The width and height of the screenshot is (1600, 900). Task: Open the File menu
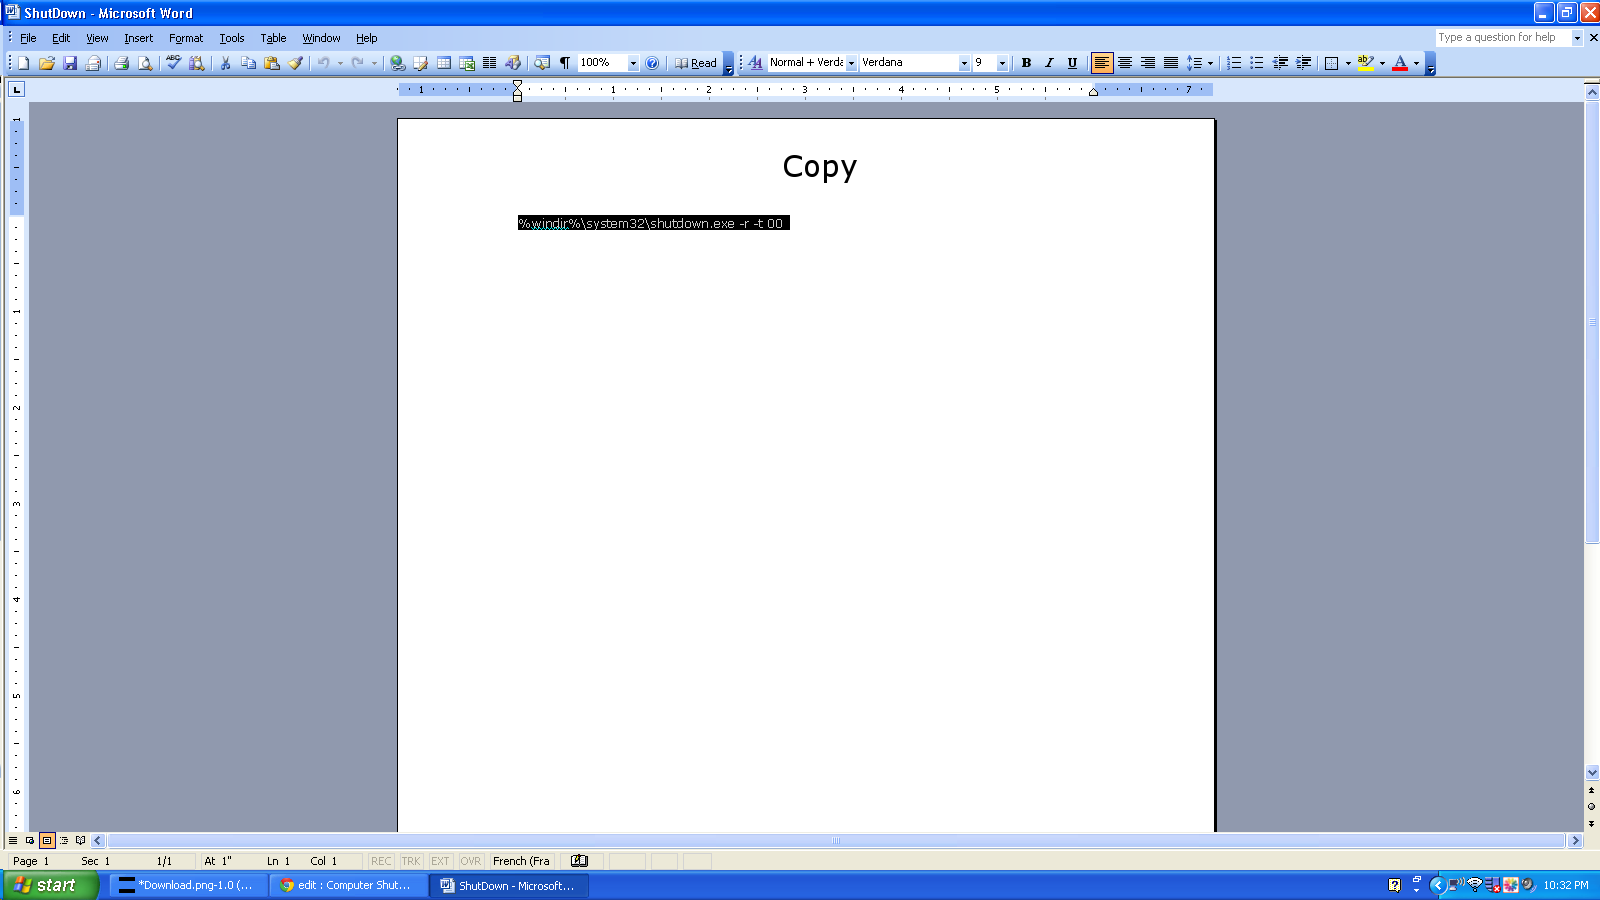[28, 38]
